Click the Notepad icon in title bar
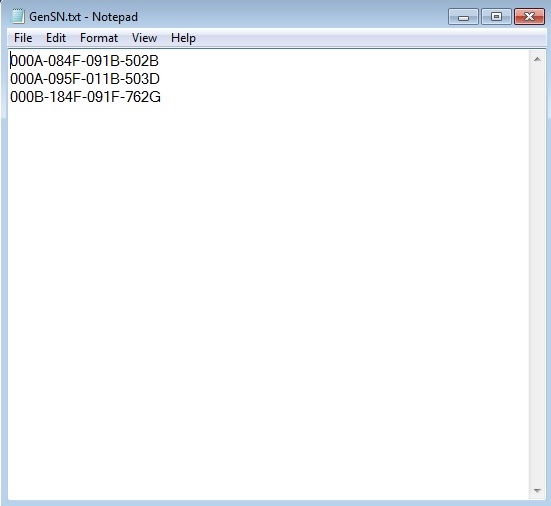The image size is (551, 506). (17, 17)
